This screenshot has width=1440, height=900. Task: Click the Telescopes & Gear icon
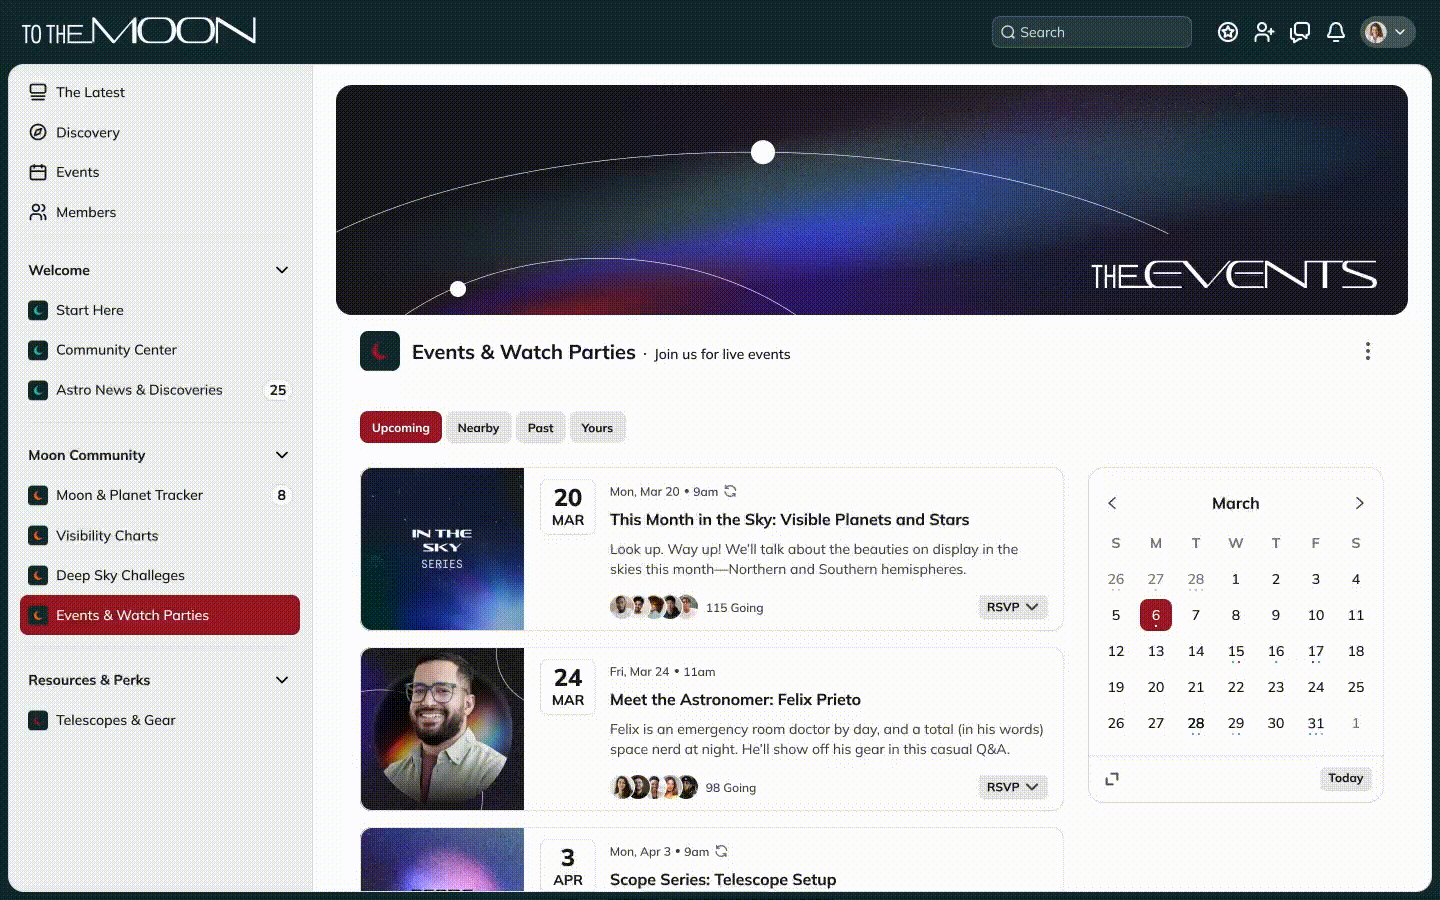[x=38, y=720]
